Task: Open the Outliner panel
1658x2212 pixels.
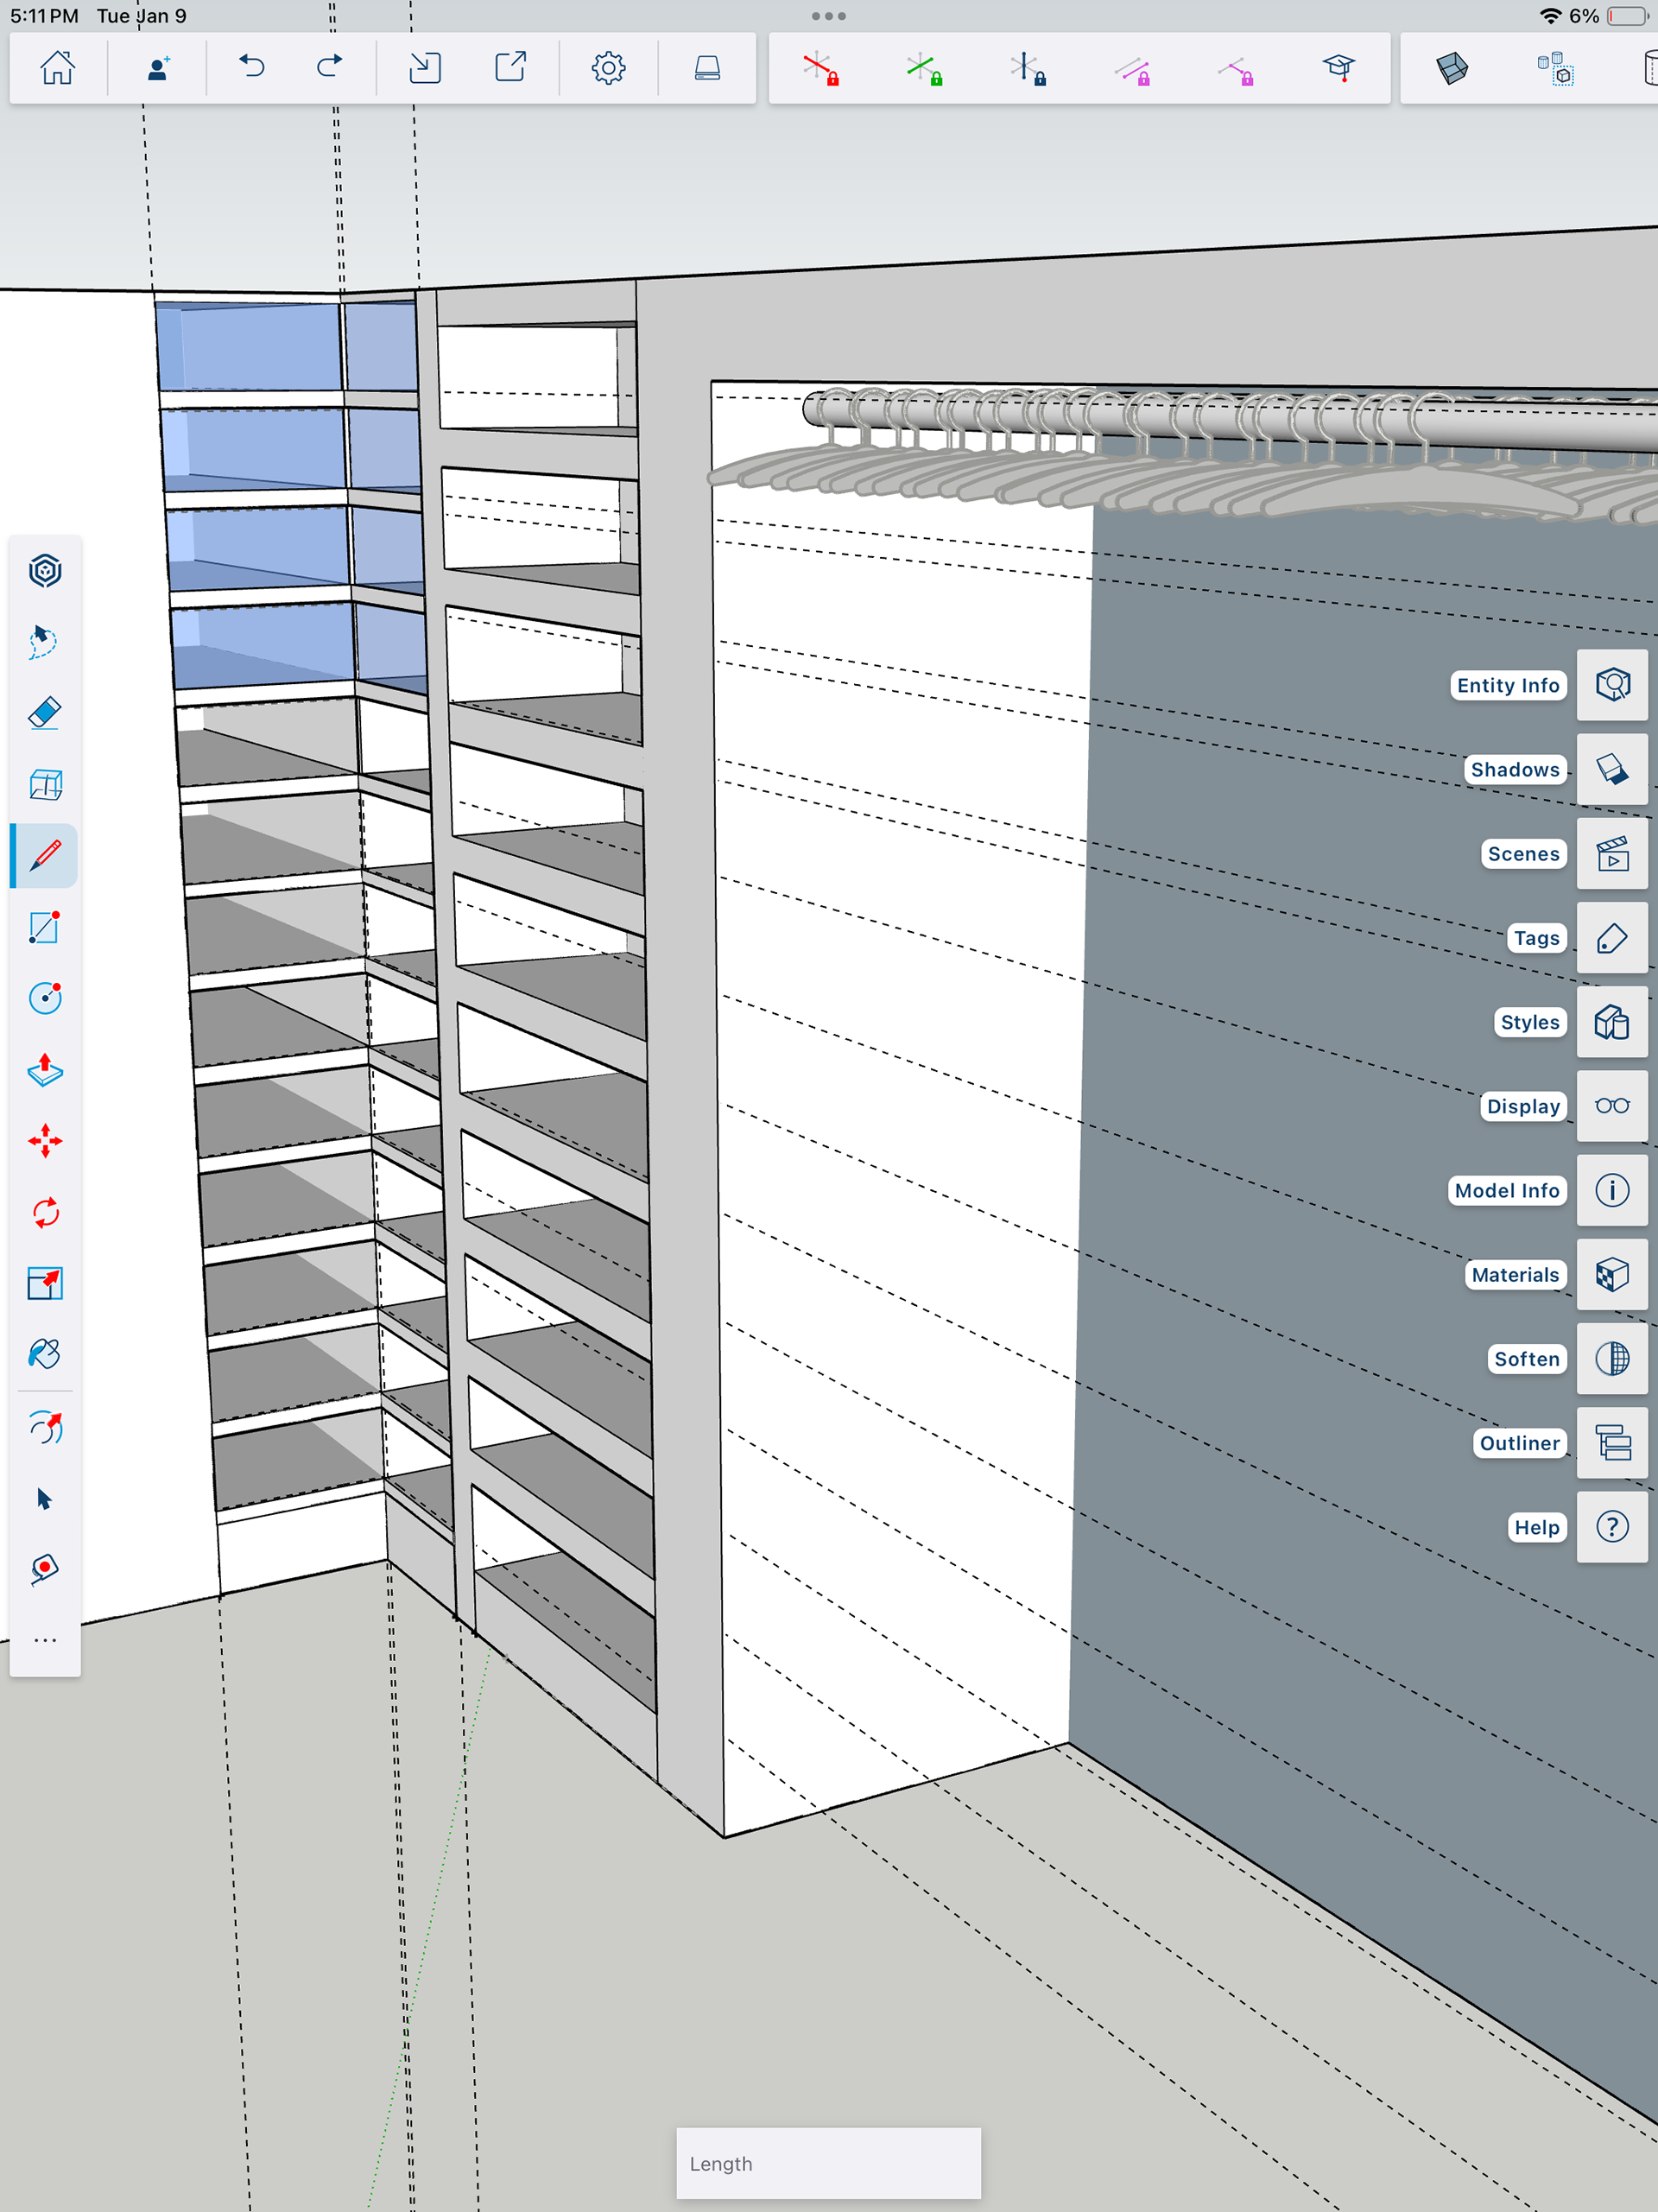Action: [1611, 1443]
